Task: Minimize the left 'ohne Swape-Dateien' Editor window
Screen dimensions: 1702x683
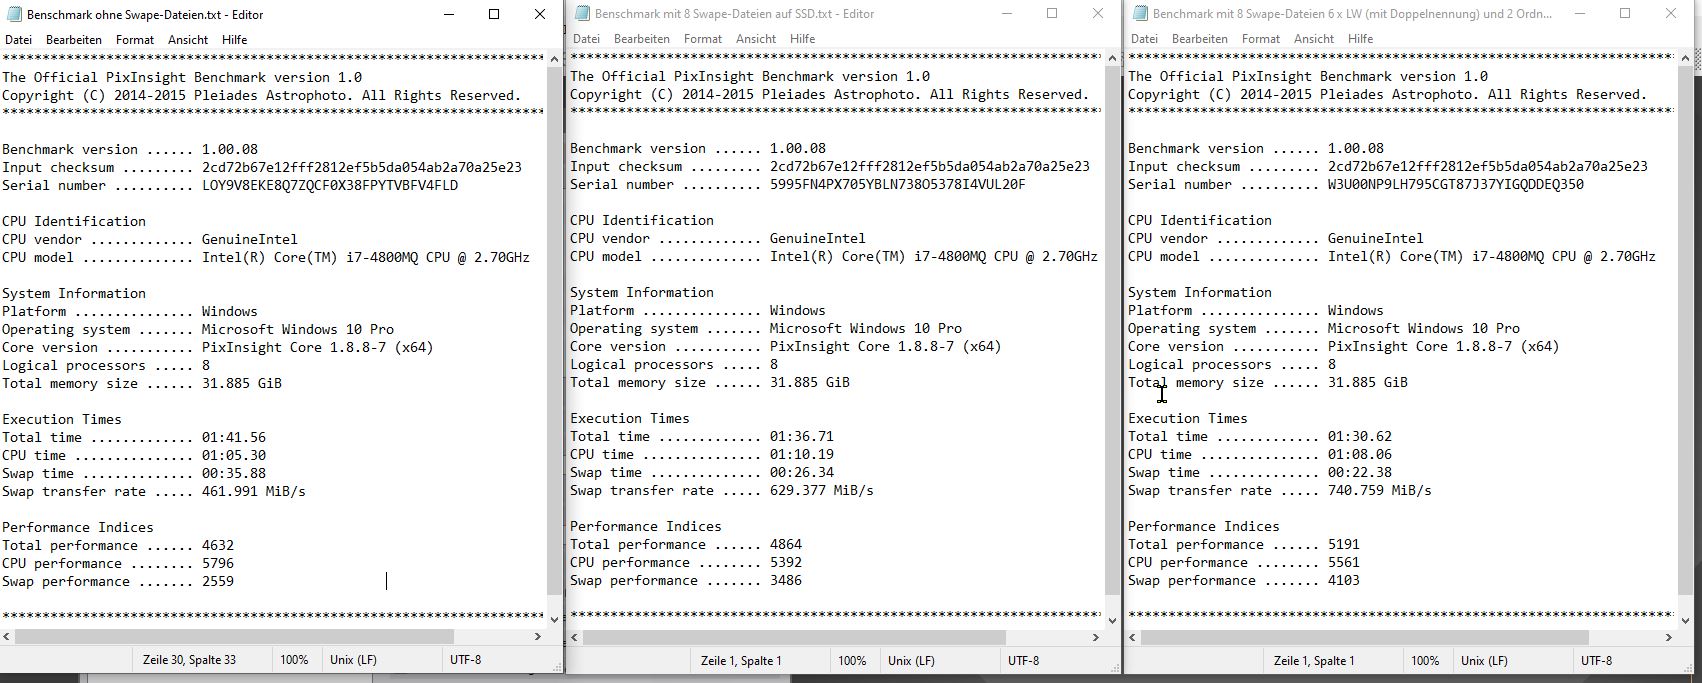Action: coord(449,14)
